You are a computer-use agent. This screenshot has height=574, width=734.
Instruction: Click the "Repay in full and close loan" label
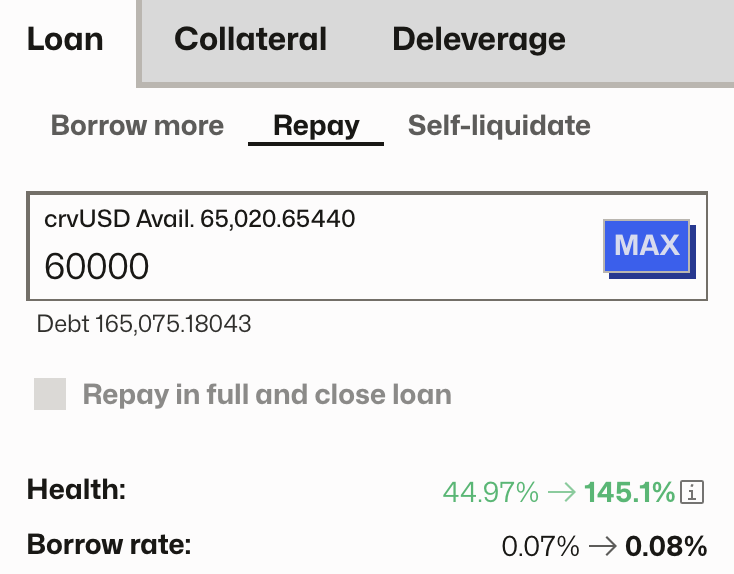[x=267, y=394]
